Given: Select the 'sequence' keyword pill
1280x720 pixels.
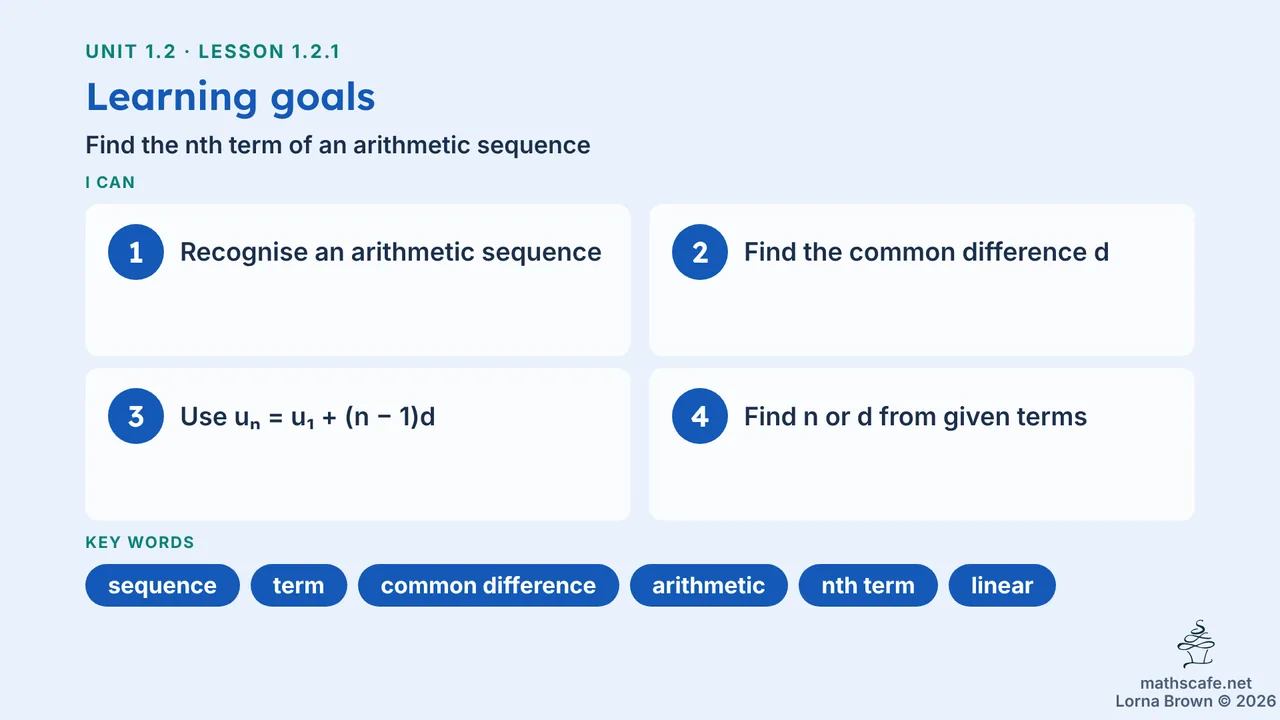Looking at the screenshot, I should pyautogui.click(x=163, y=585).
